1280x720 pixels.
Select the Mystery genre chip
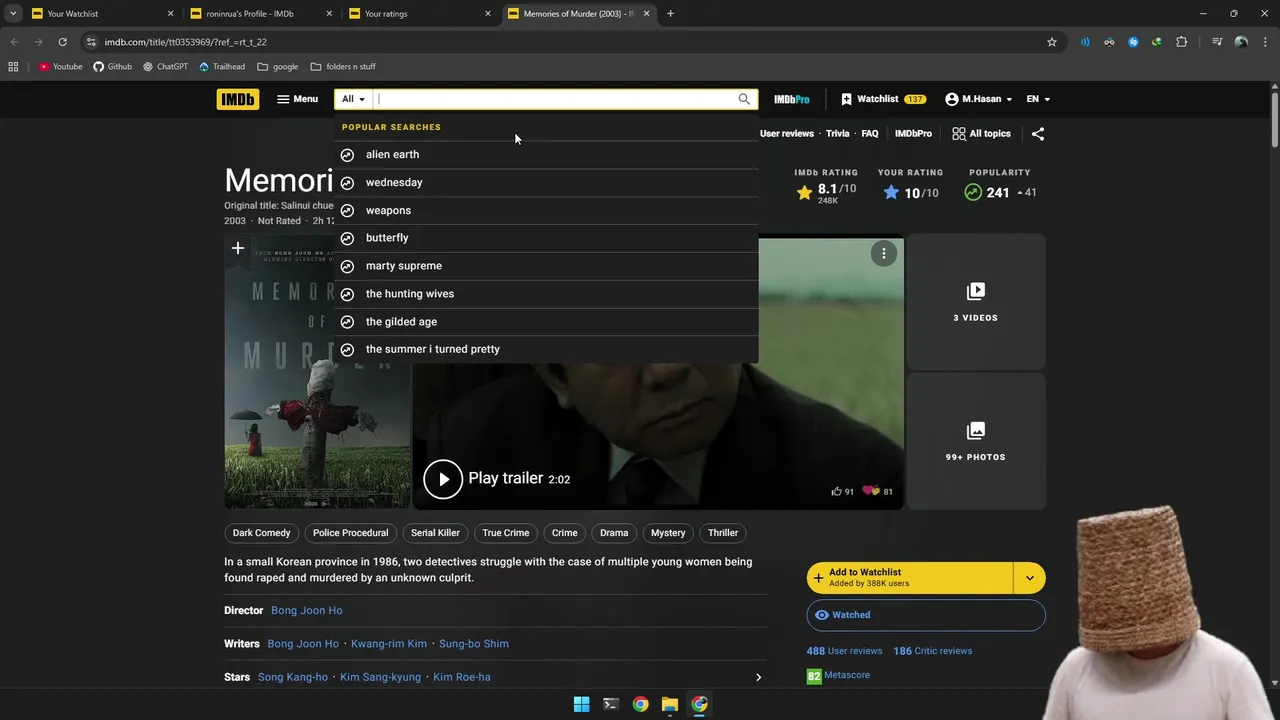click(x=668, y=533)
